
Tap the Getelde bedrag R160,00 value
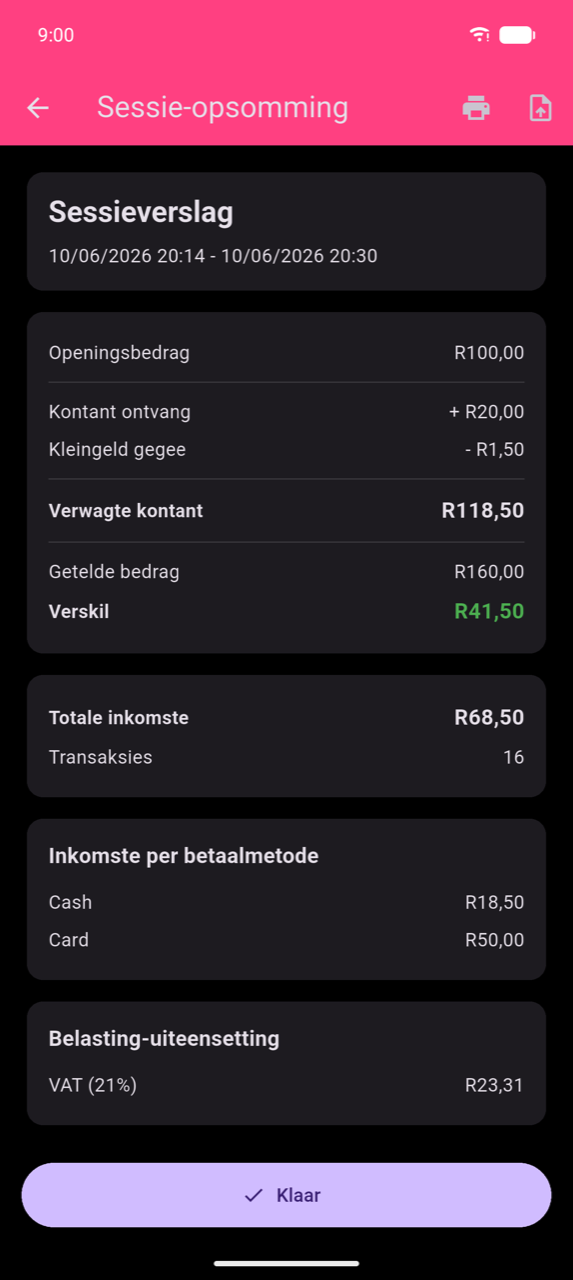coord(489,572)
